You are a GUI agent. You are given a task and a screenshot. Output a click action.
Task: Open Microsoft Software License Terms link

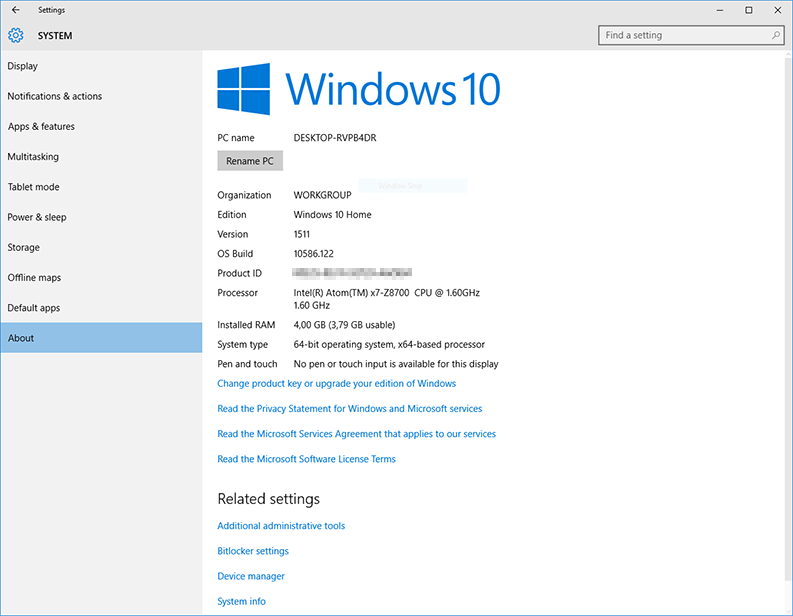tap(306, 459)
